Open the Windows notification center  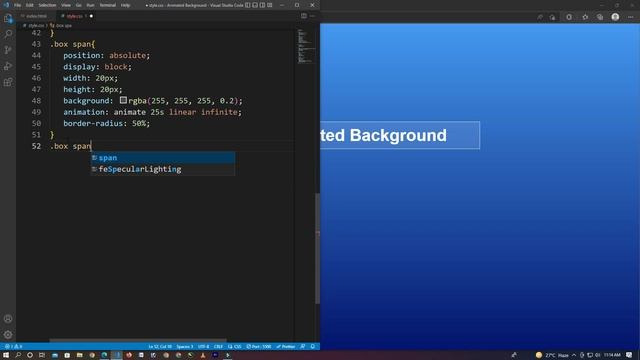629,355
